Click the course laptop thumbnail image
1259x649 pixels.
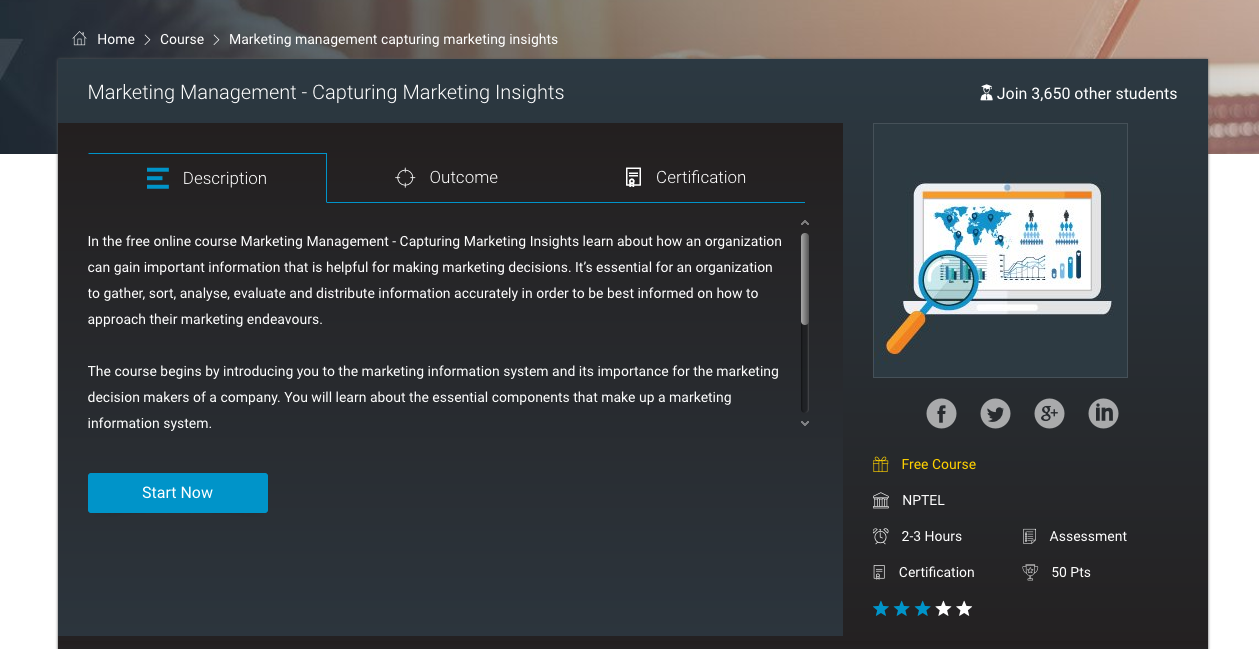tap(1000, 250)
